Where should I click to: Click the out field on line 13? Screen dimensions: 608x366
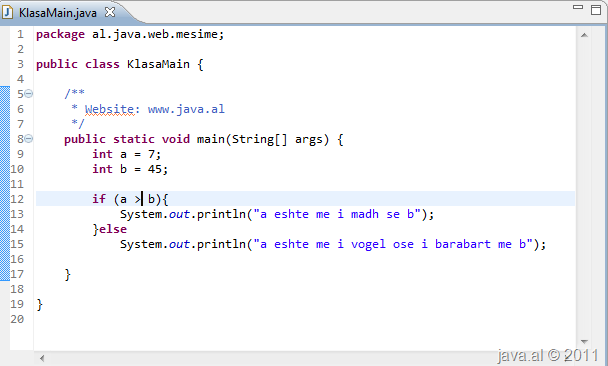point(179,214)
